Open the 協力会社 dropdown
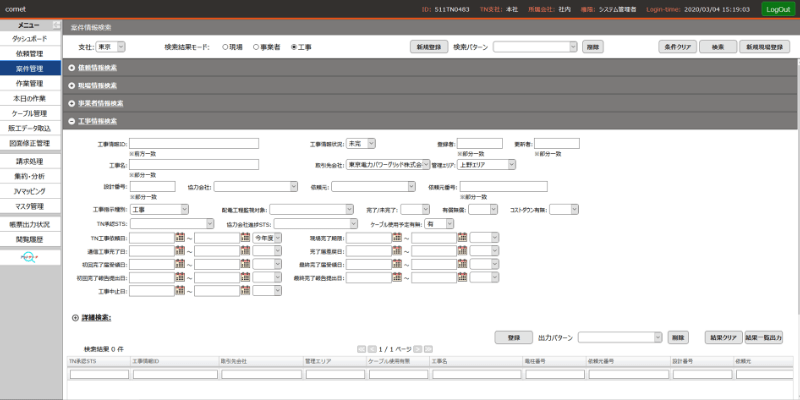Screen dimensions: 800x400 click(x=256, y=186)
